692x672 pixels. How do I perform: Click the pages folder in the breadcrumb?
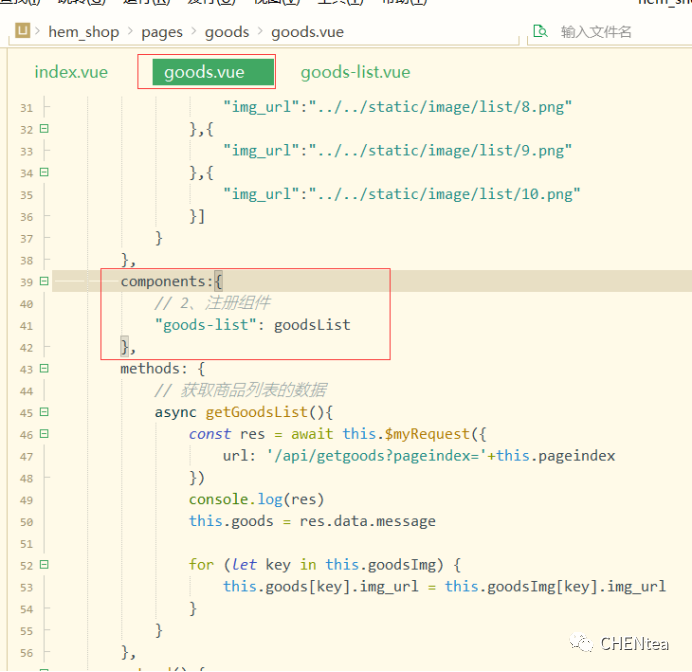tap(162, 32)
